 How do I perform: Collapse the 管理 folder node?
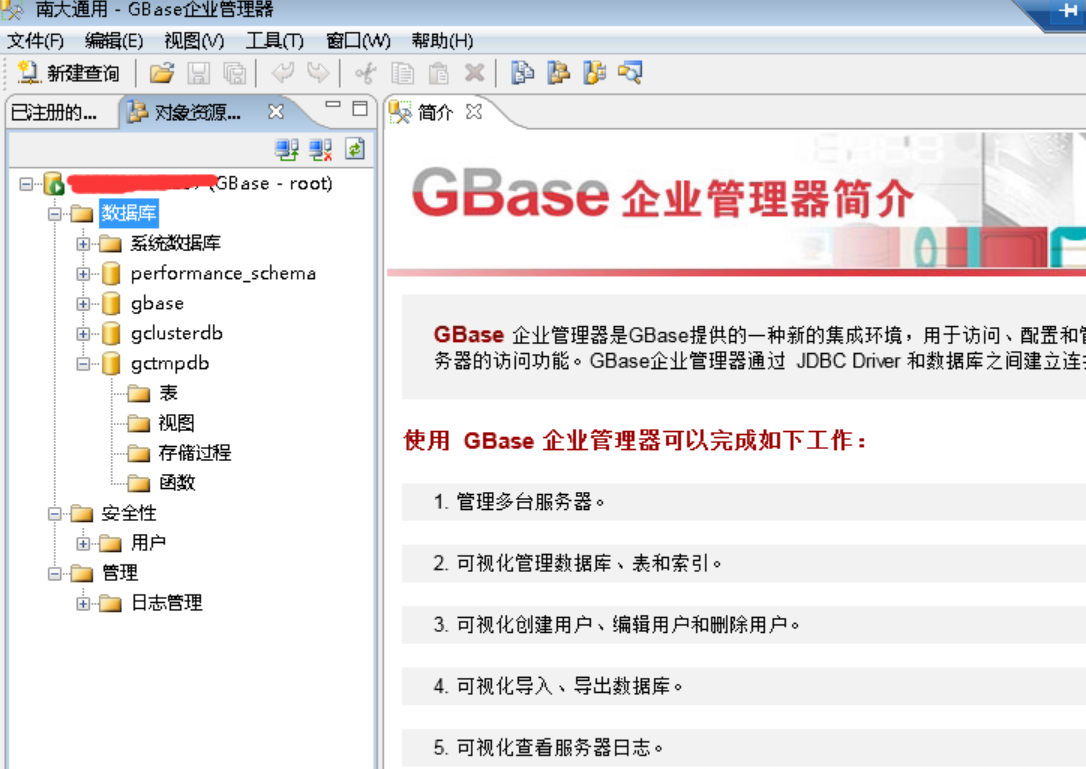(x=55, y=574)
